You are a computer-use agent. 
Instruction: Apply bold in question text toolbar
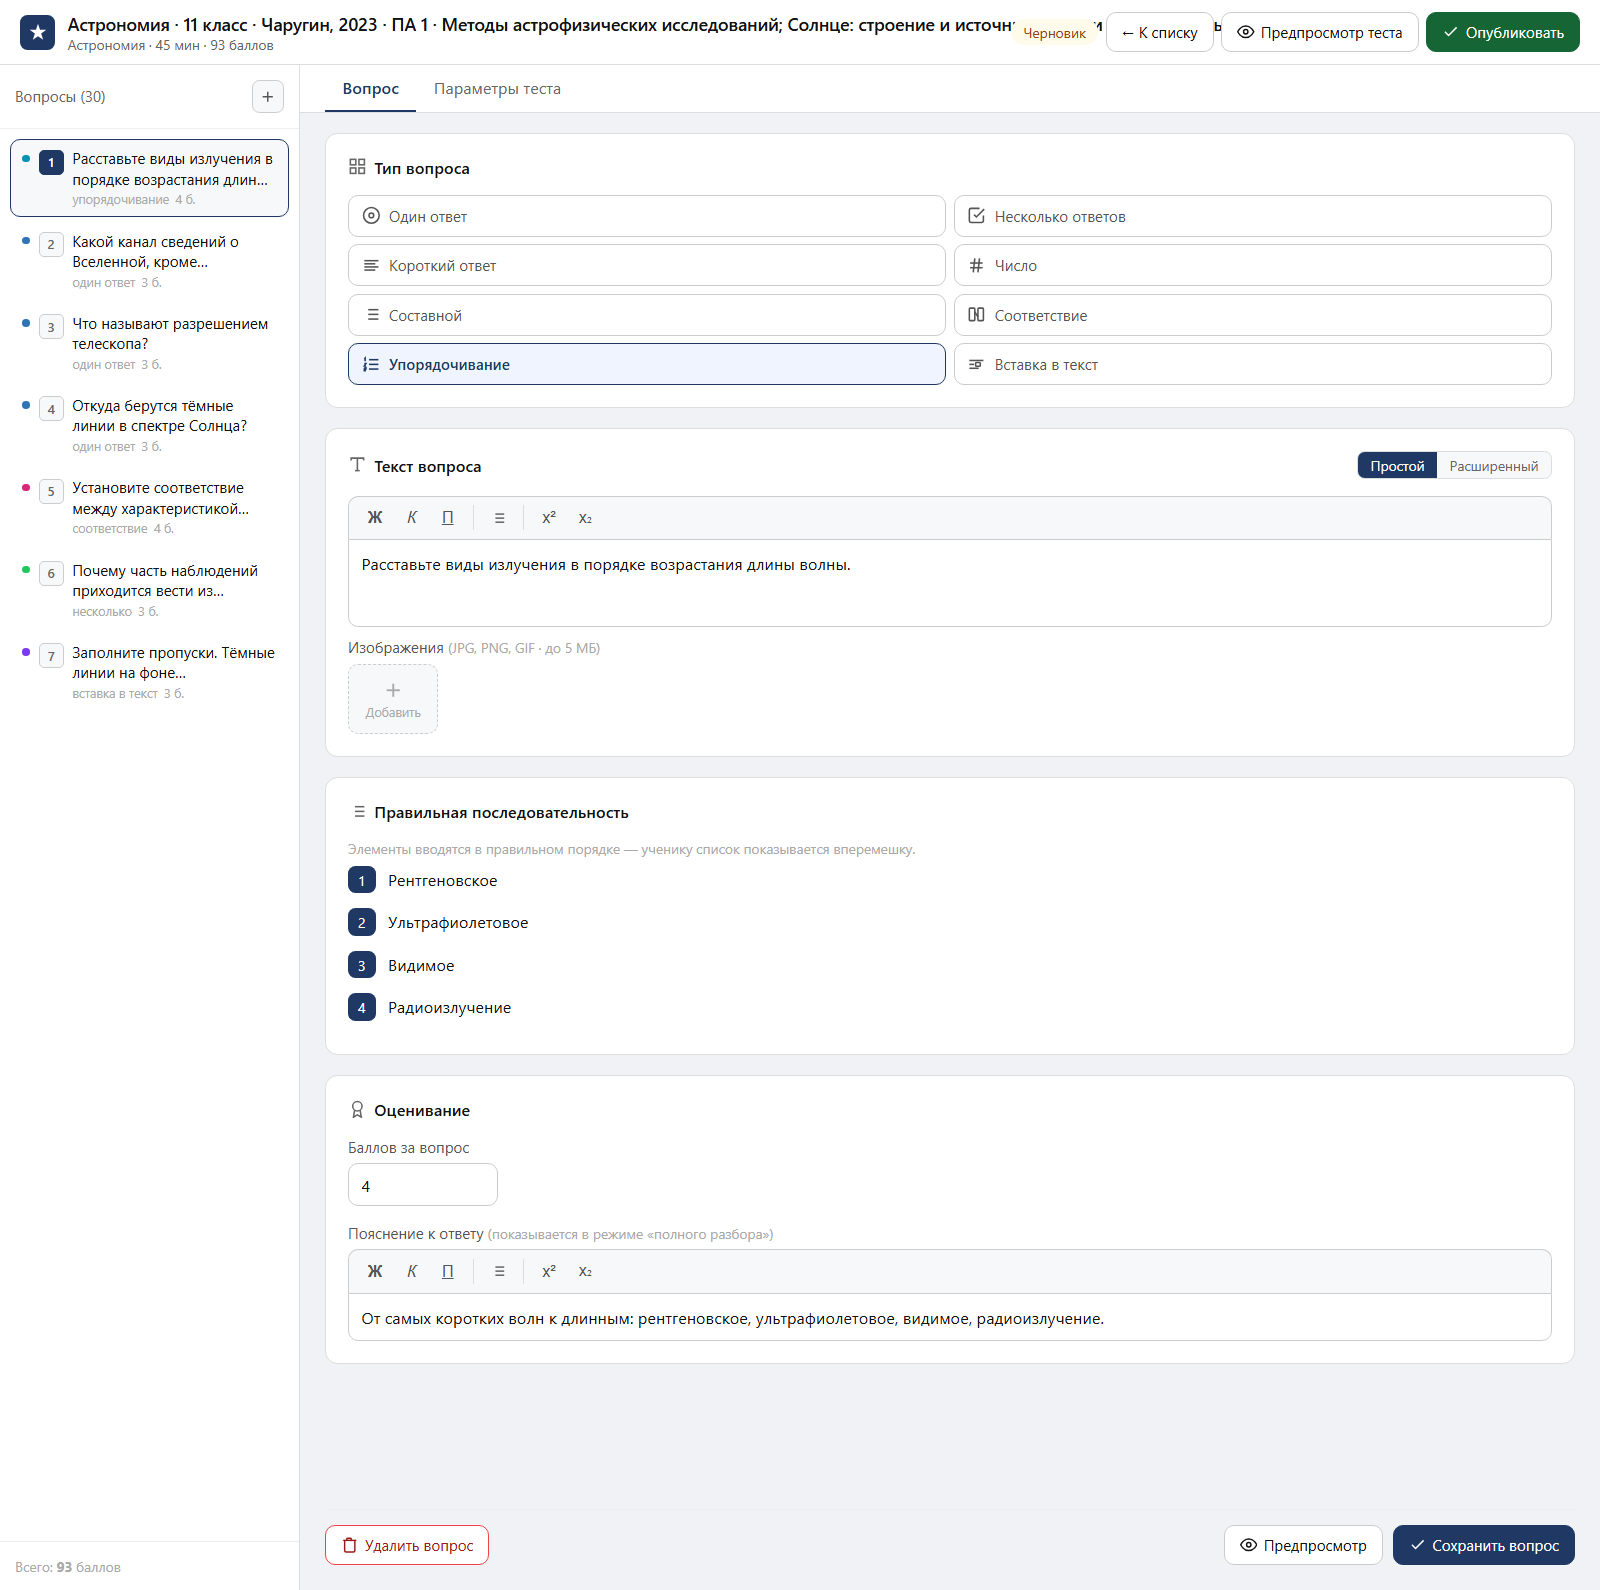pos(375,518)
